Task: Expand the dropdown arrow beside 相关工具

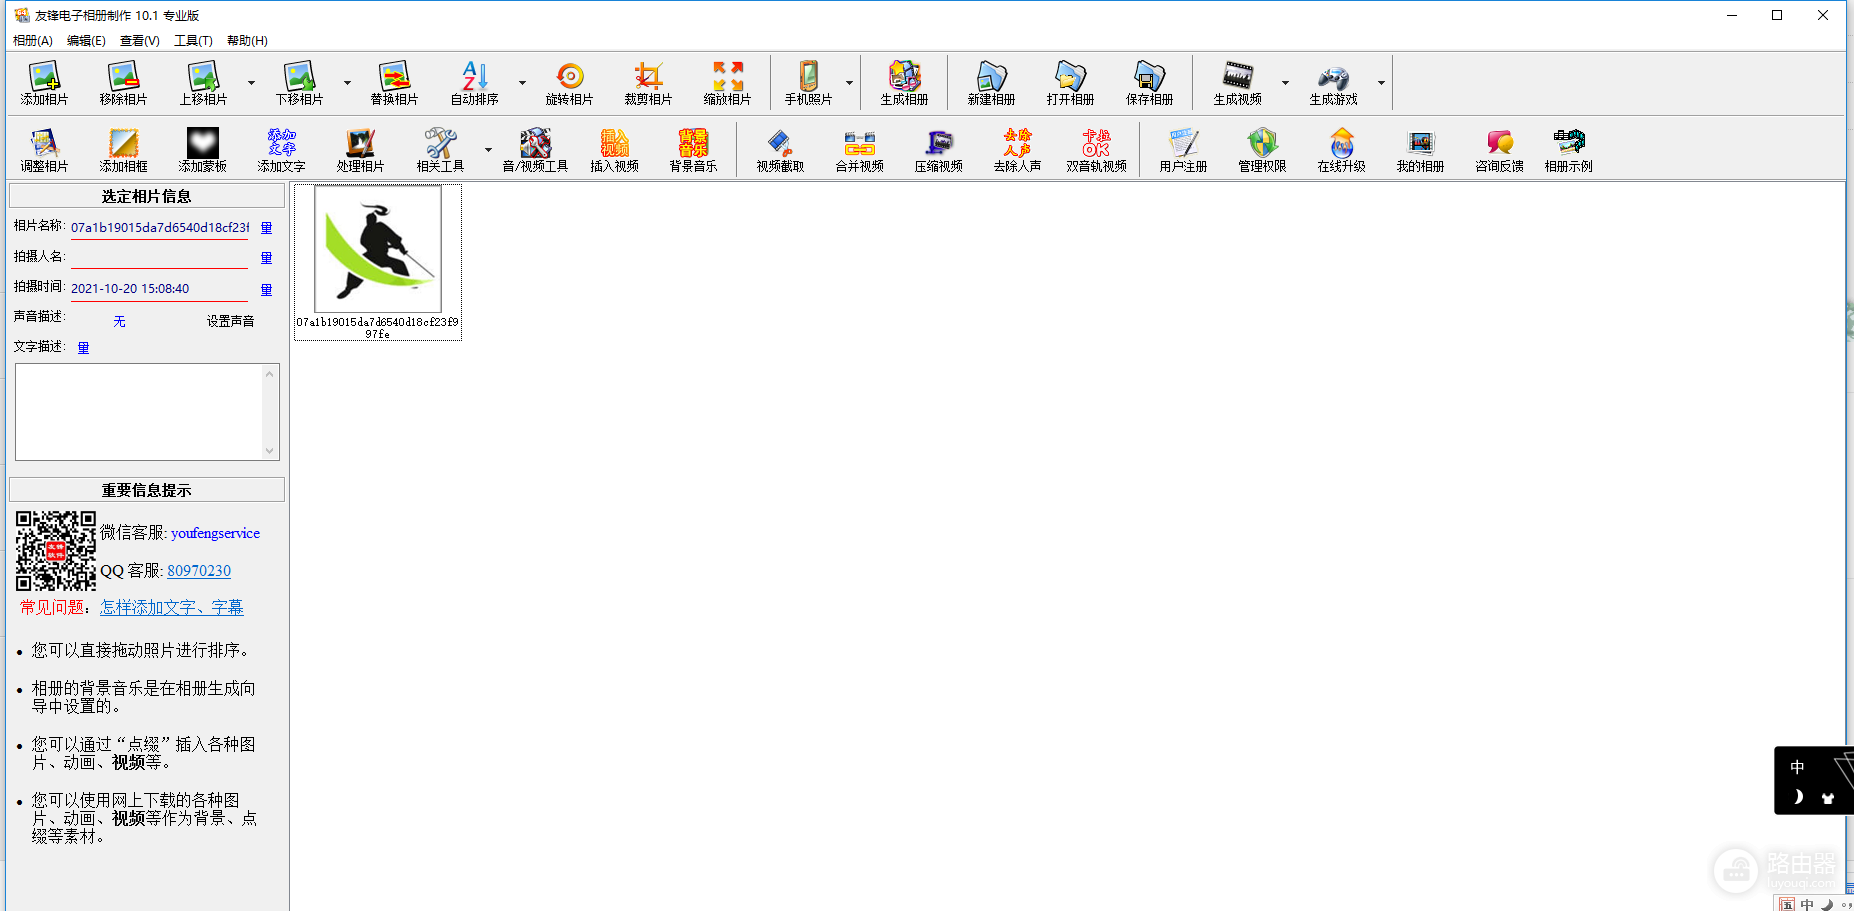Action: (488, 150)
